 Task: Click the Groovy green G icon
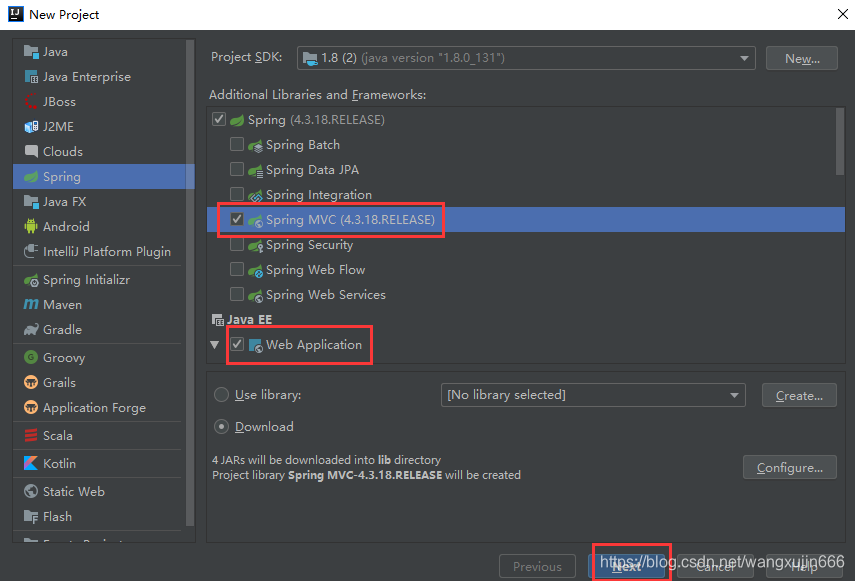[x=31, y=357]
